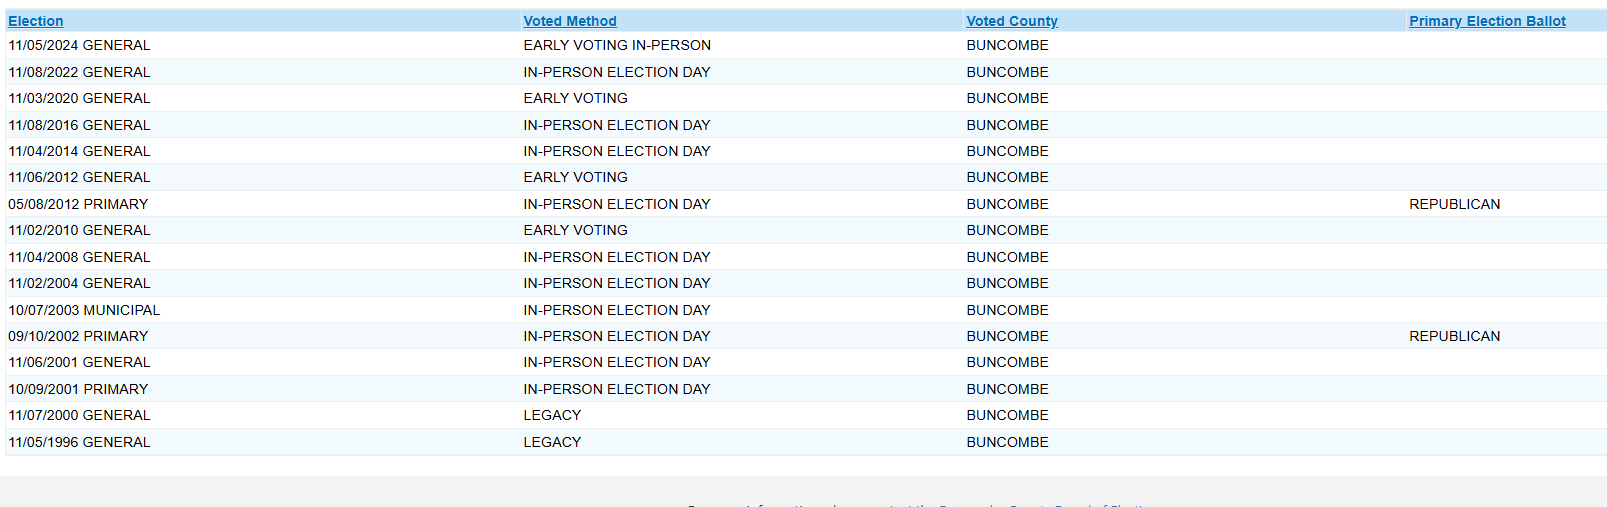Image resolution: width=1607 pixels, height=507 pixels.
Task: Click the EARLY VOTING IN-PERSON method cell
Action: 617,45
